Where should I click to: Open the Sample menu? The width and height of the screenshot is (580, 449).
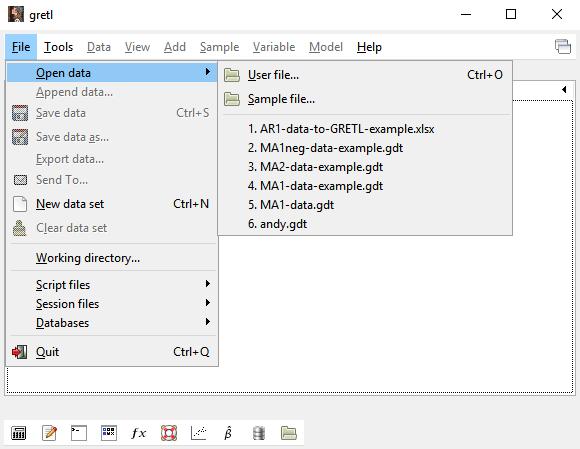coord(219,47)
